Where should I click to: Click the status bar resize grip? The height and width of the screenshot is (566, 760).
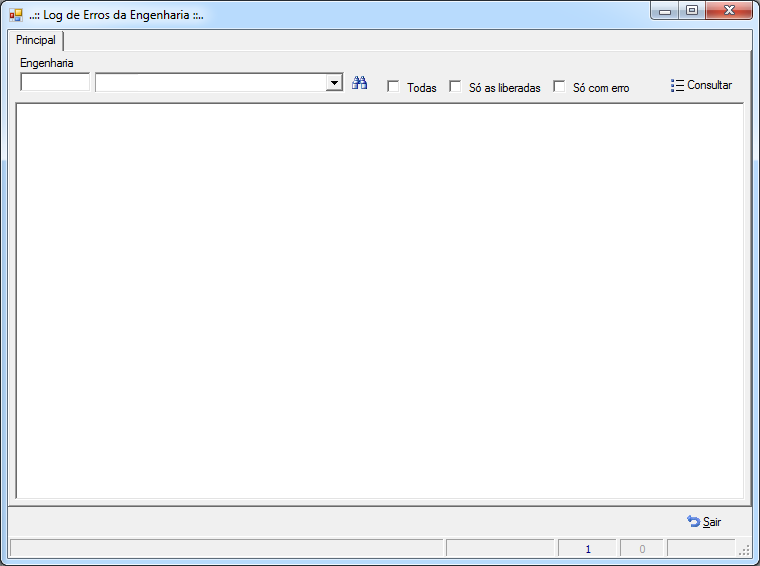744,550
